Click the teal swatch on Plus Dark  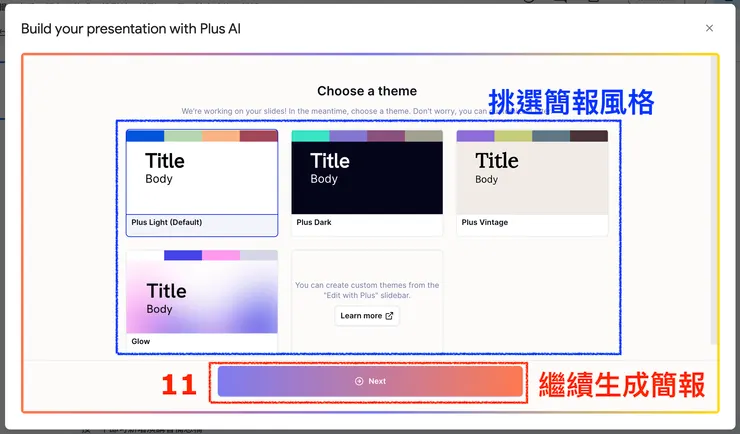click(311, 136)
